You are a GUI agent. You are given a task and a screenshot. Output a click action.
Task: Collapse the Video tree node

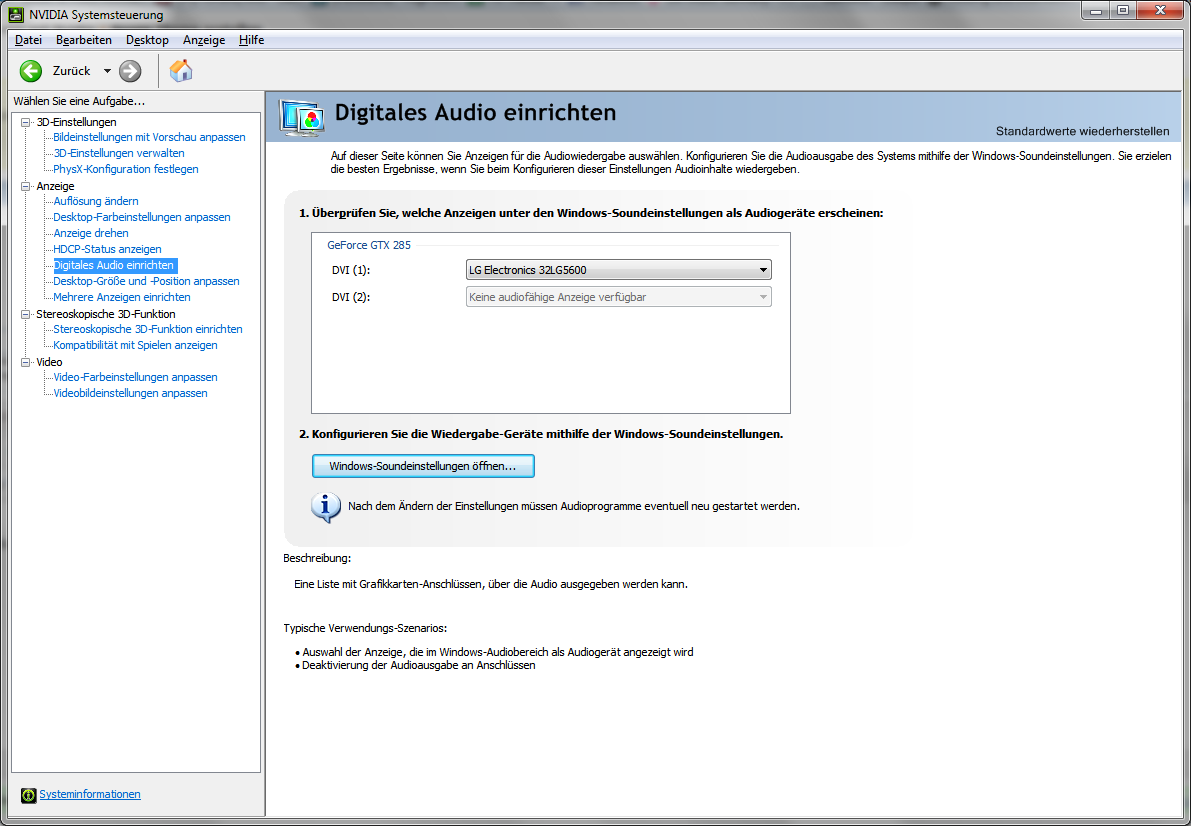26,362
